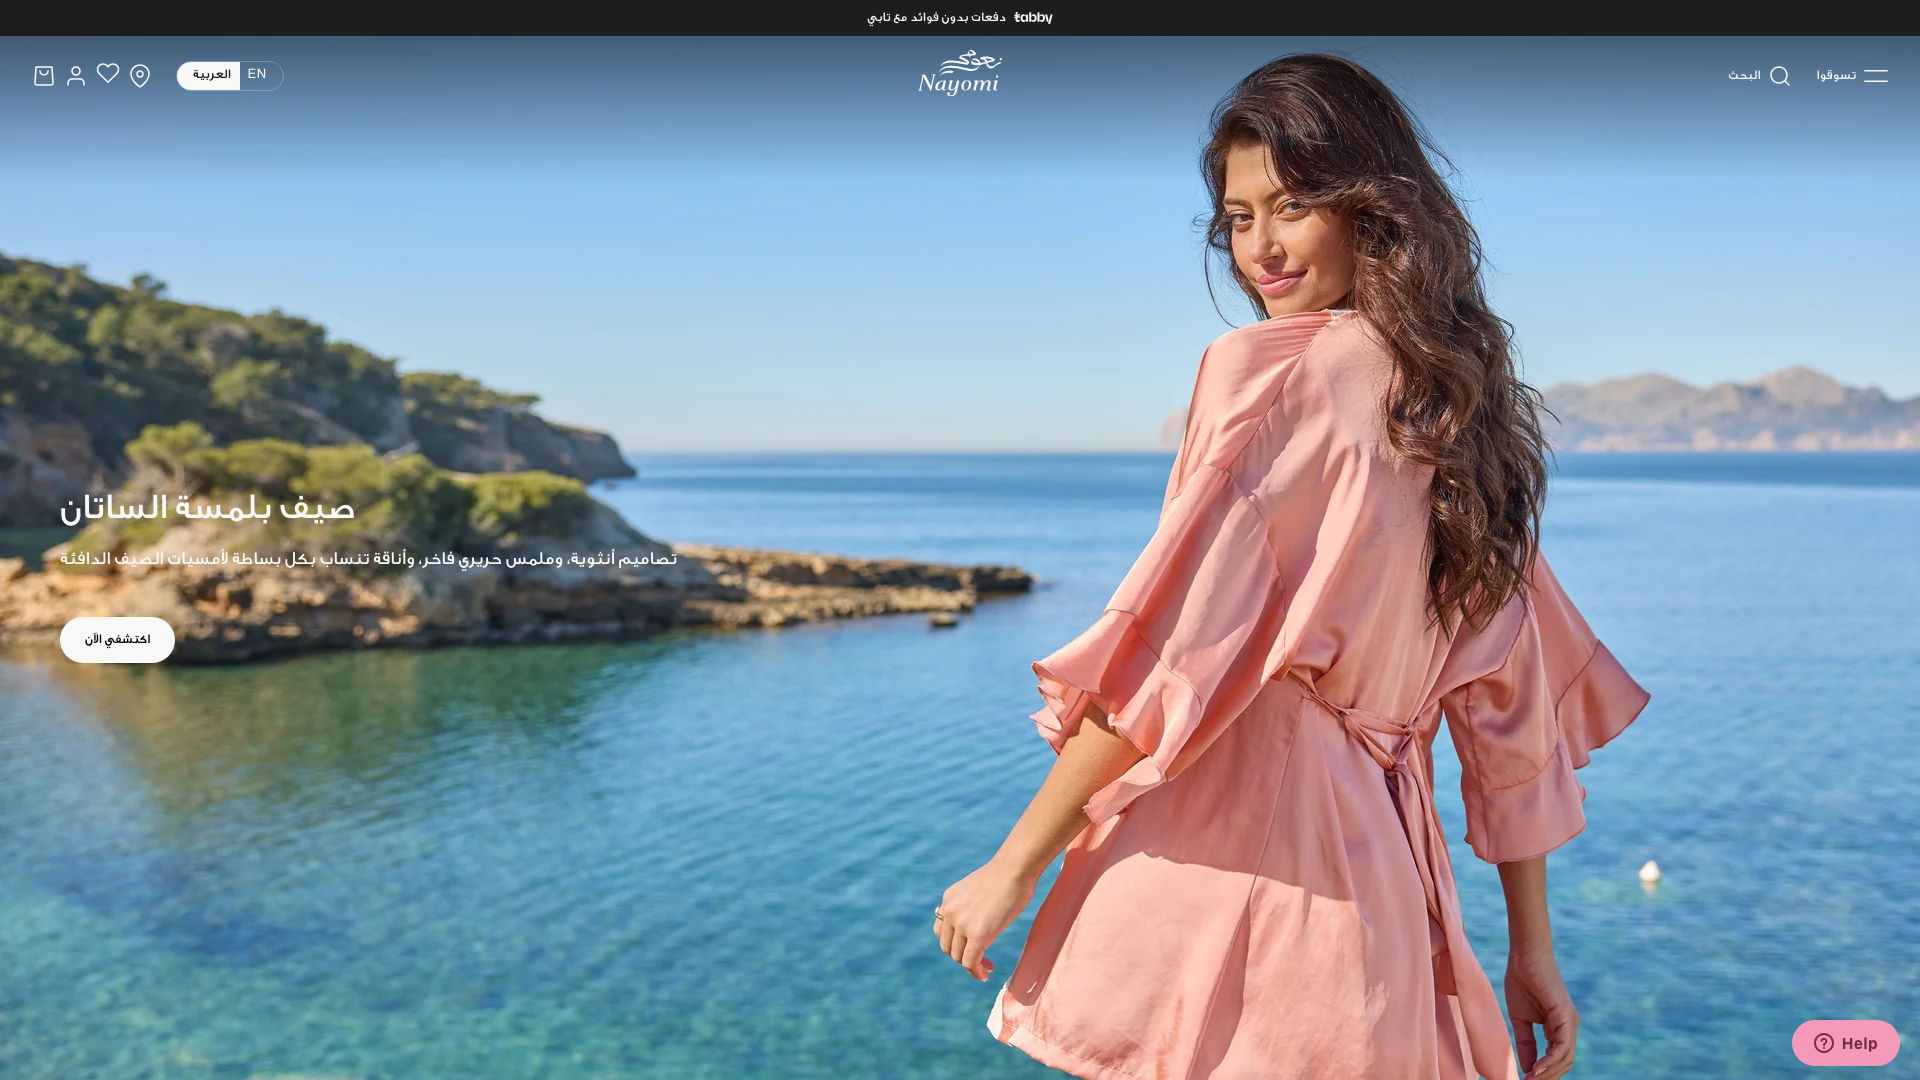The height and width of the screenshot is (1080, 1920).
Task: Click the Help question mark icon
Action: (1824, 1043)
